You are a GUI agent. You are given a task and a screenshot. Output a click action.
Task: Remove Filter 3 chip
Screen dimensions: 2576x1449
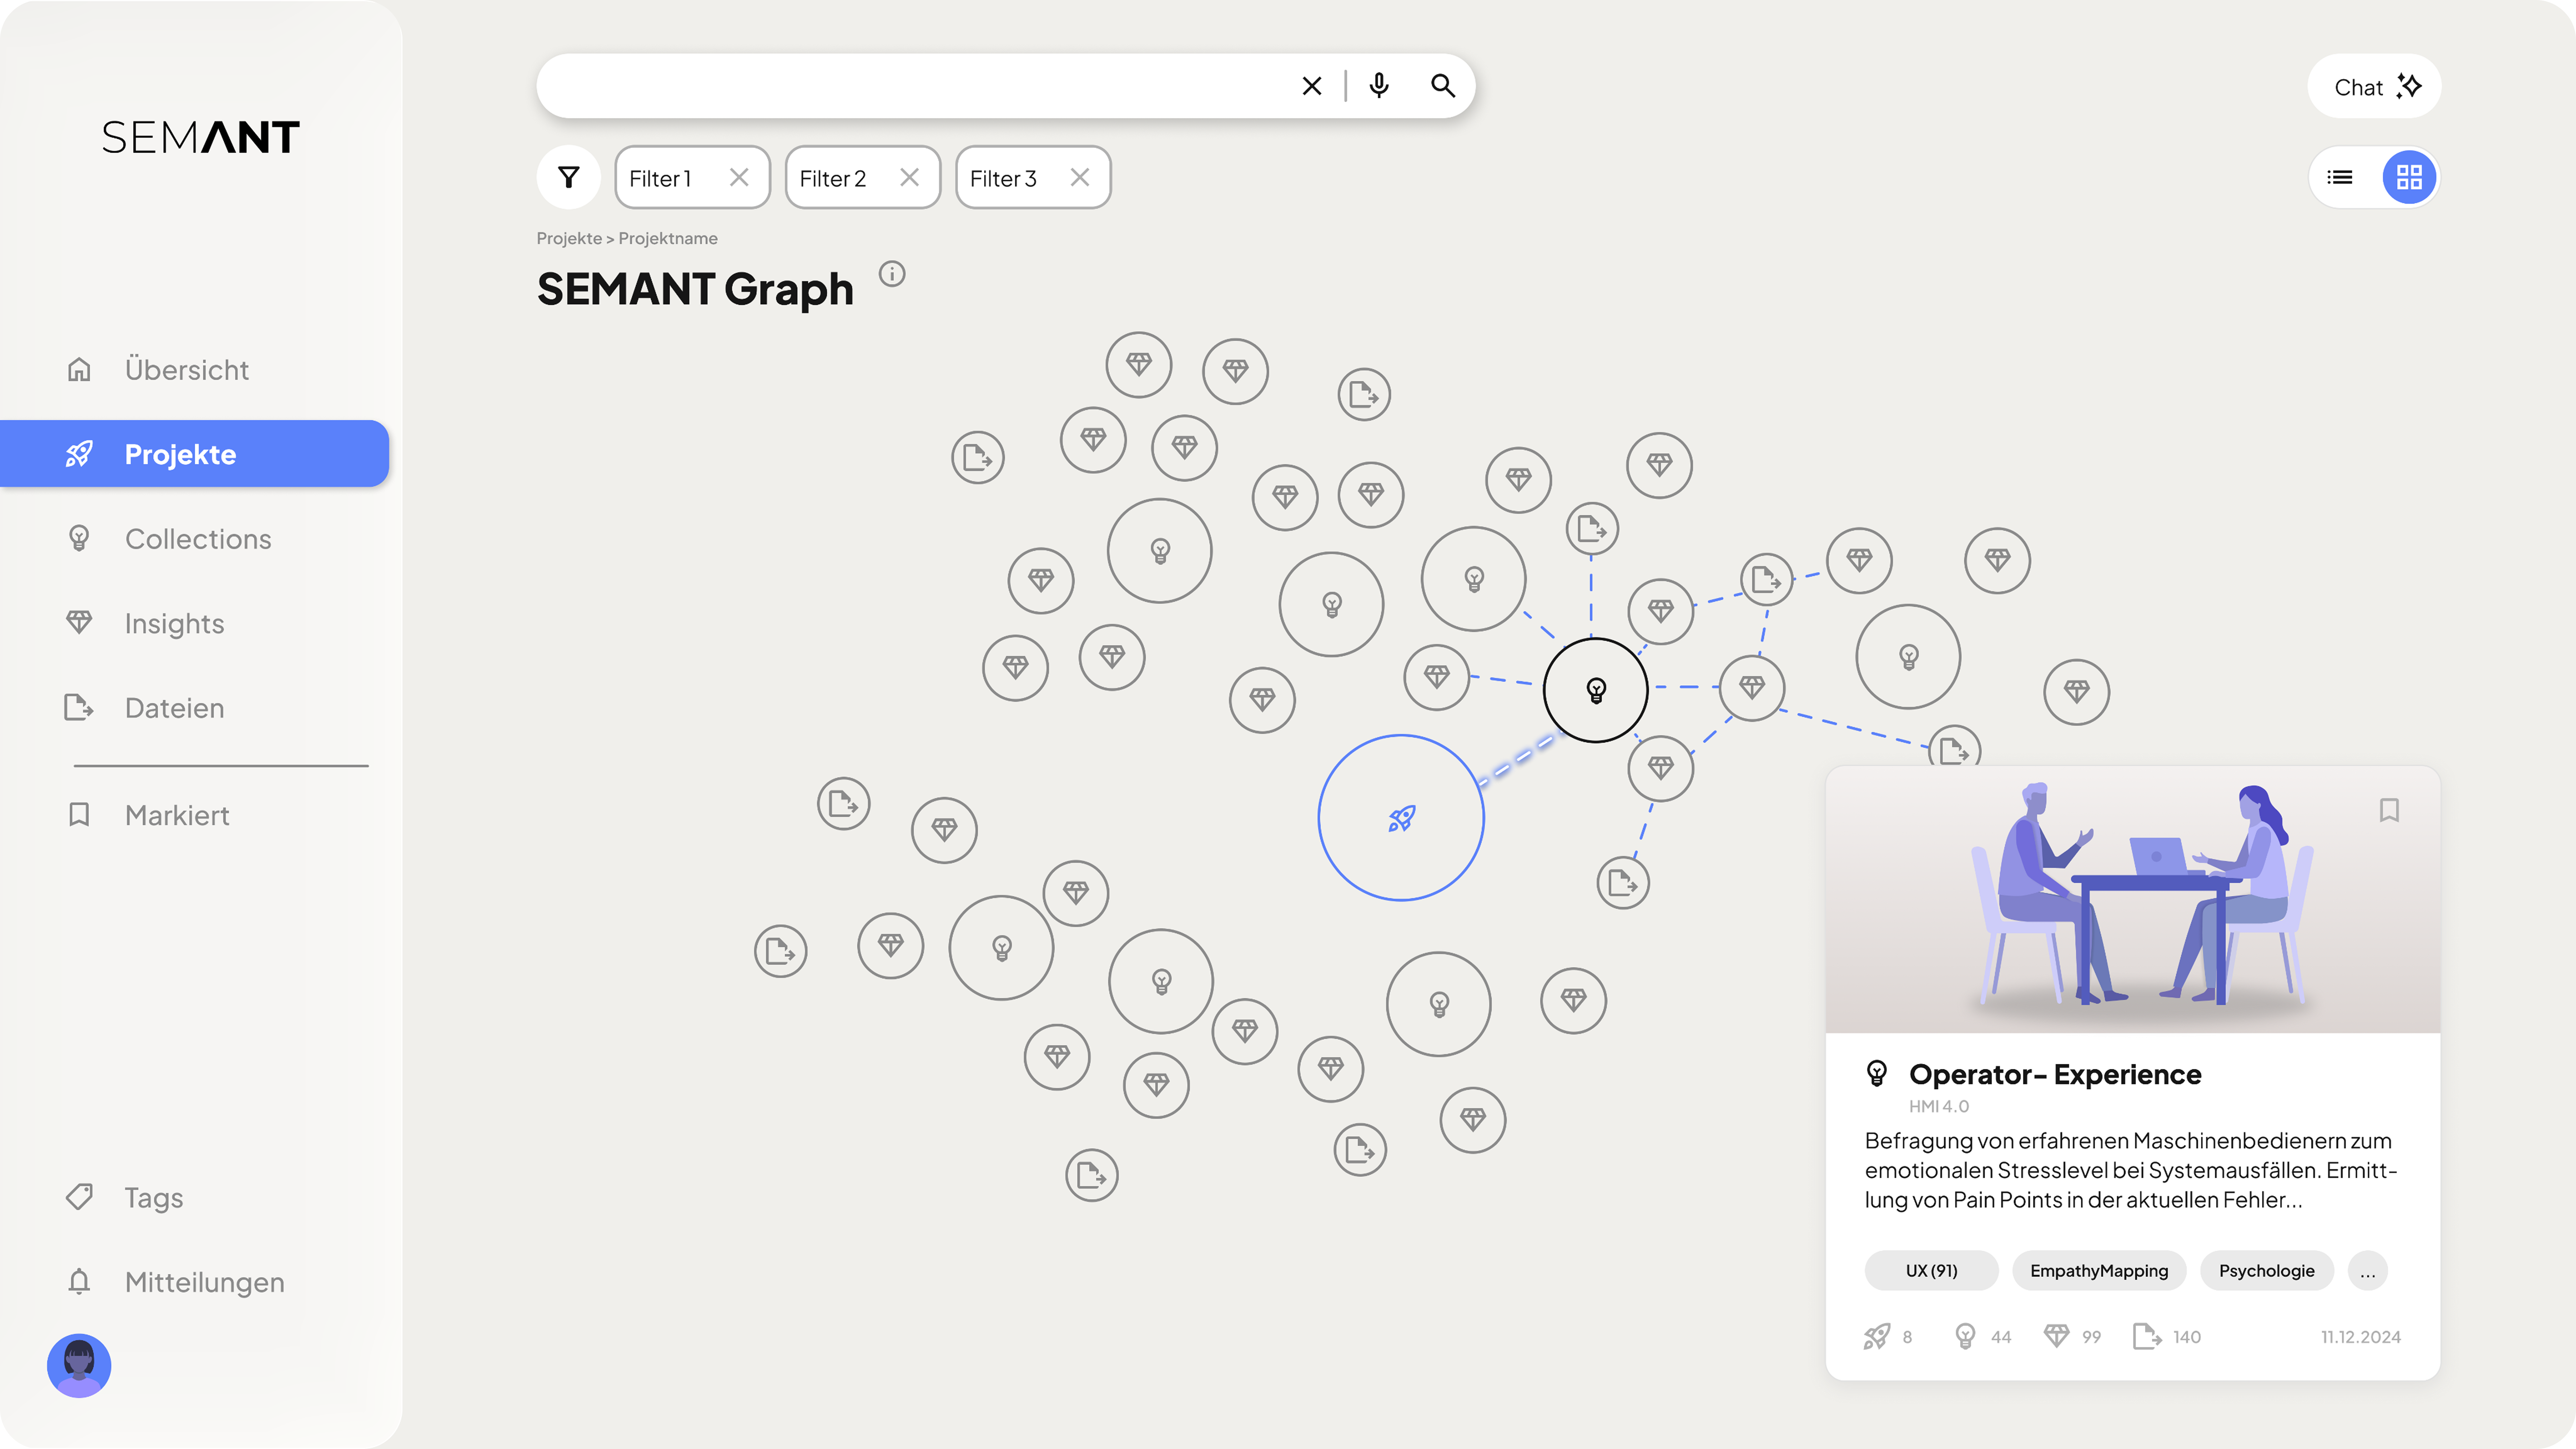click(1080, 178)
